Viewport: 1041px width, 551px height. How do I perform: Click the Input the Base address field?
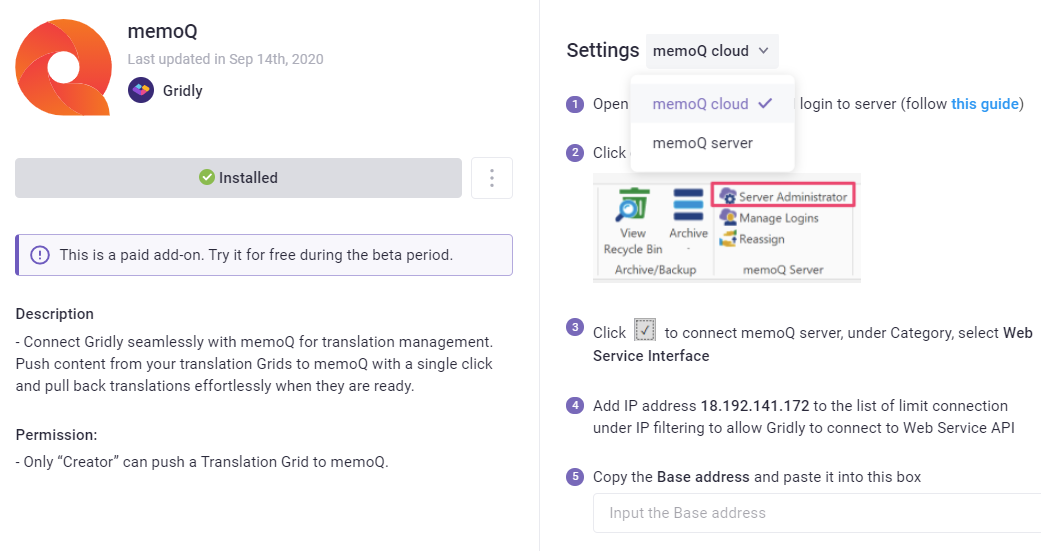817,512
